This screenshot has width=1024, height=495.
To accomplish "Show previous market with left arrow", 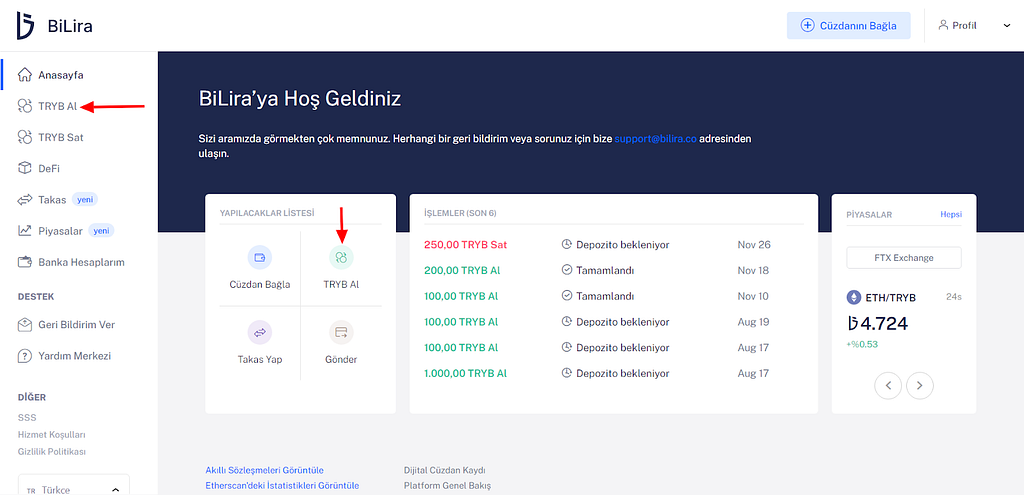I will pos(888,385).
